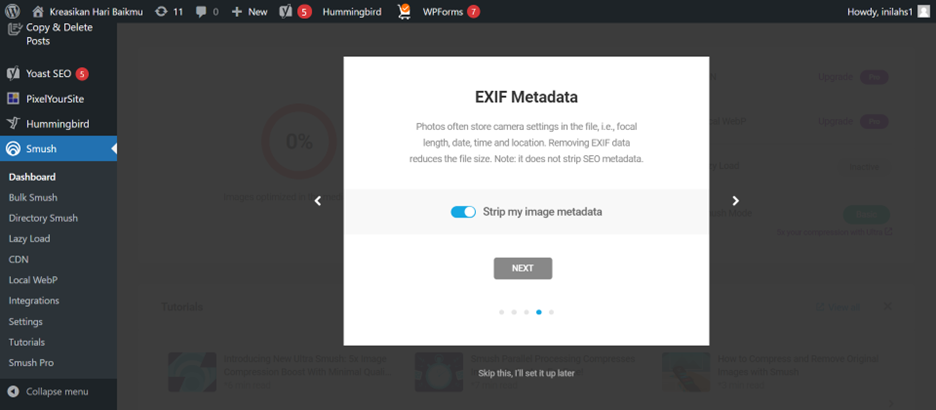Toggle Strip my image metadata switch
The height and width of the screenshot is (410, 936).
coord(463,212)
